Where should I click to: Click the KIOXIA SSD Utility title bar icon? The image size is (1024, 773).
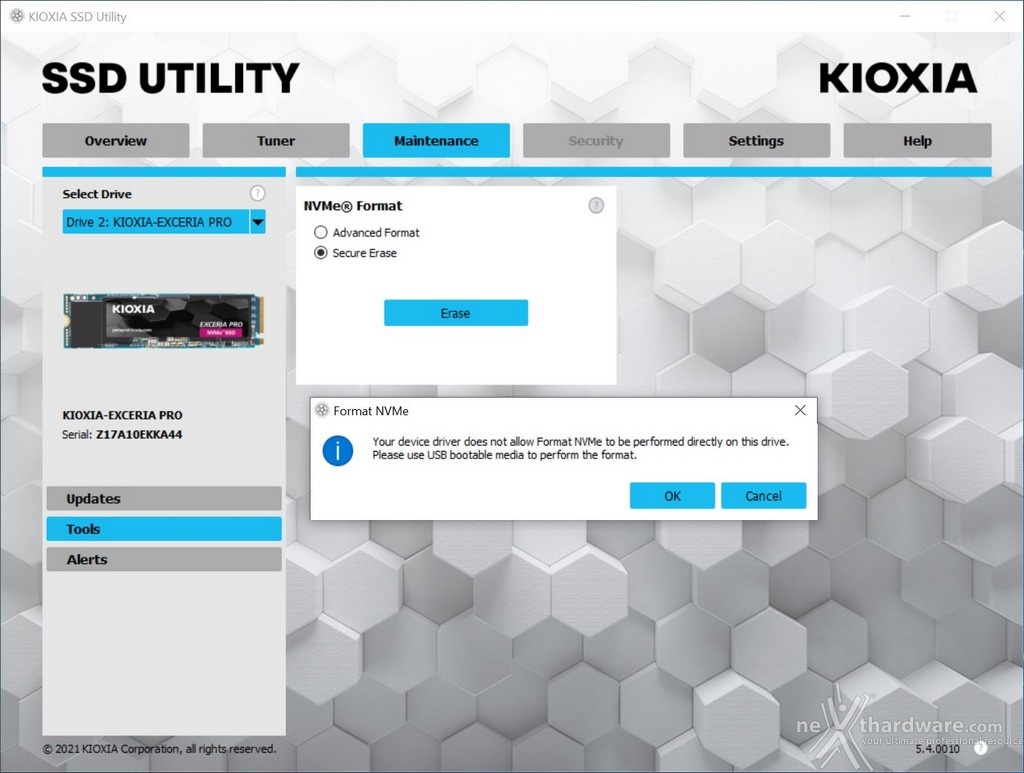(17, 16)
